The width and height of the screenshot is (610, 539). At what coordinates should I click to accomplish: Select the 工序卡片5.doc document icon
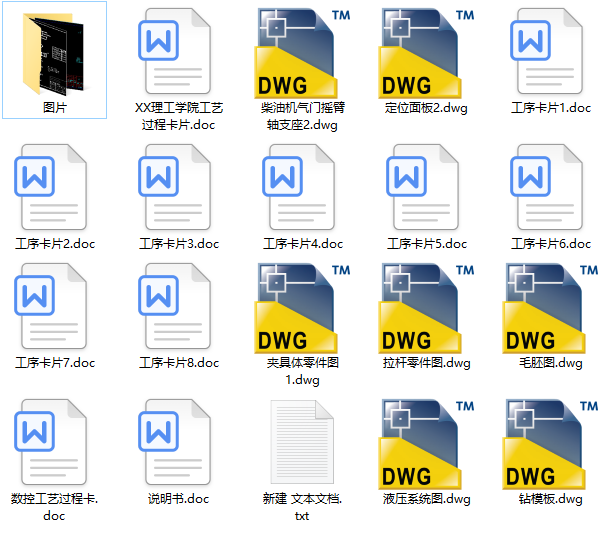pyautogui.click(x=422, y=188)
